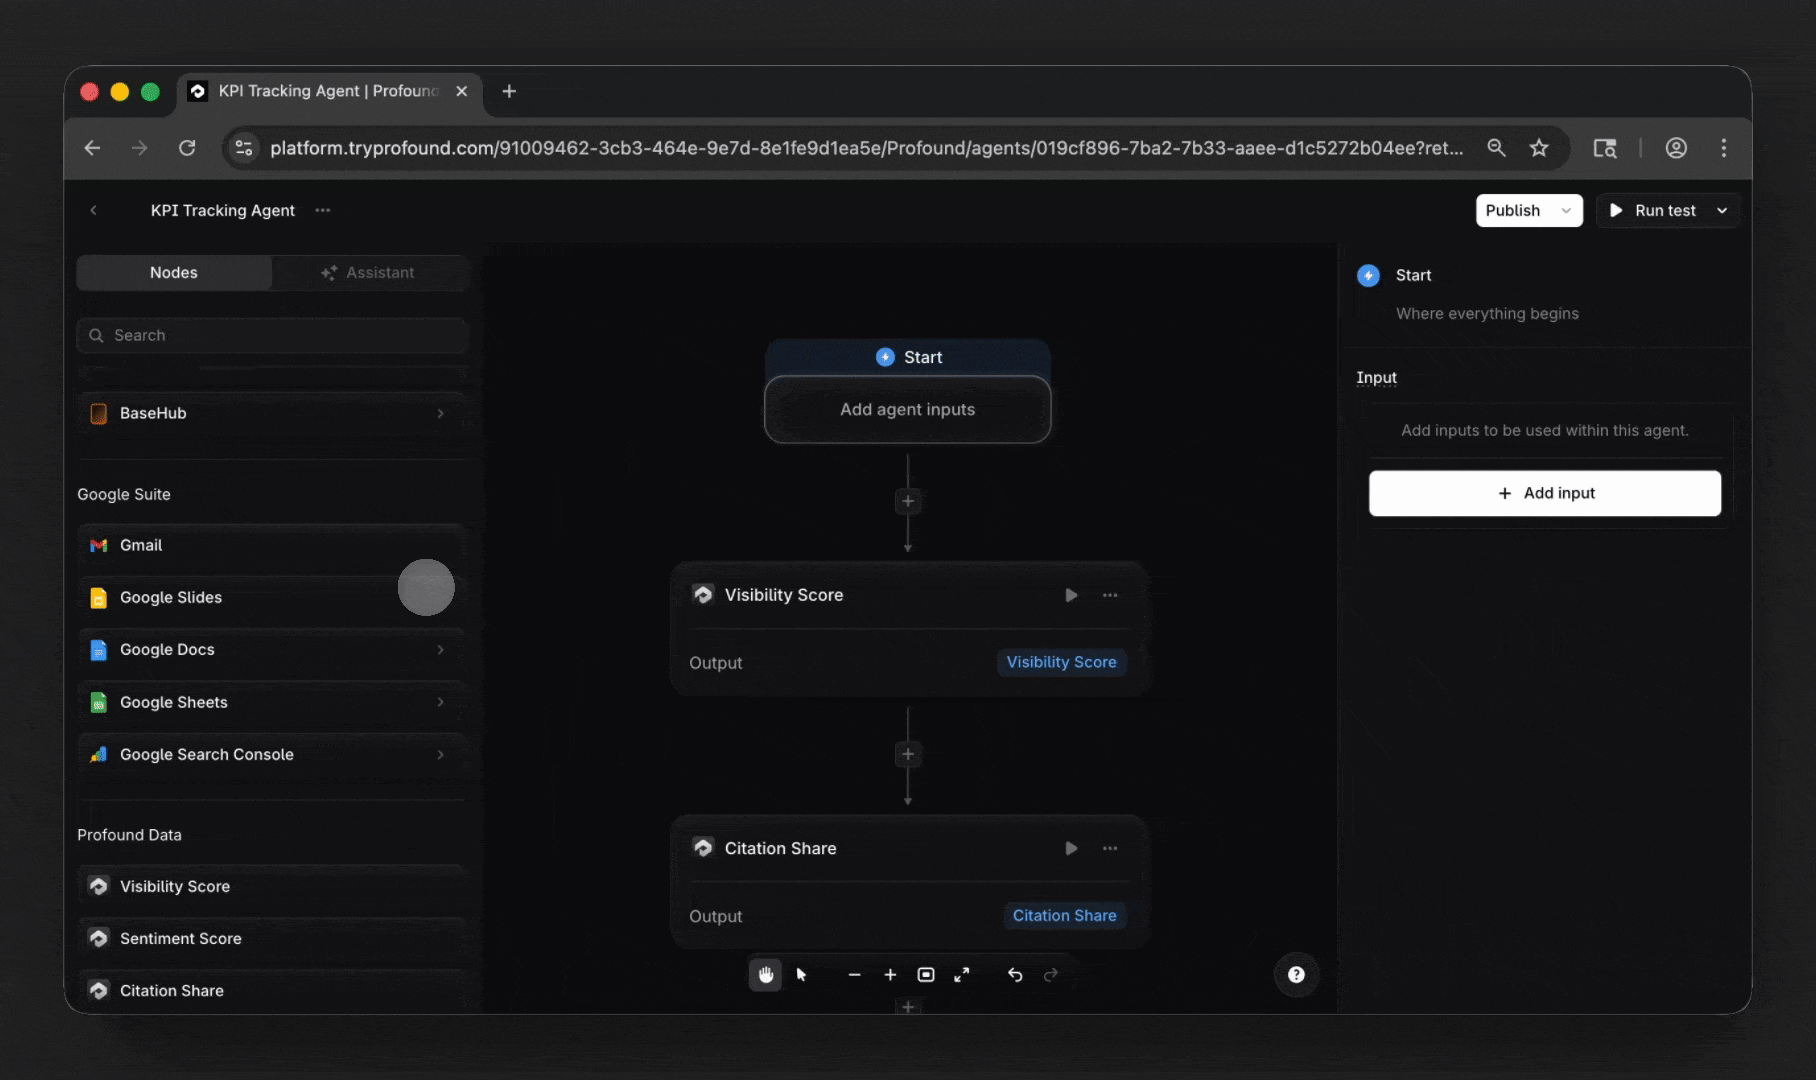
Task: Open a new browser tab
Action: tap(509, 91)
